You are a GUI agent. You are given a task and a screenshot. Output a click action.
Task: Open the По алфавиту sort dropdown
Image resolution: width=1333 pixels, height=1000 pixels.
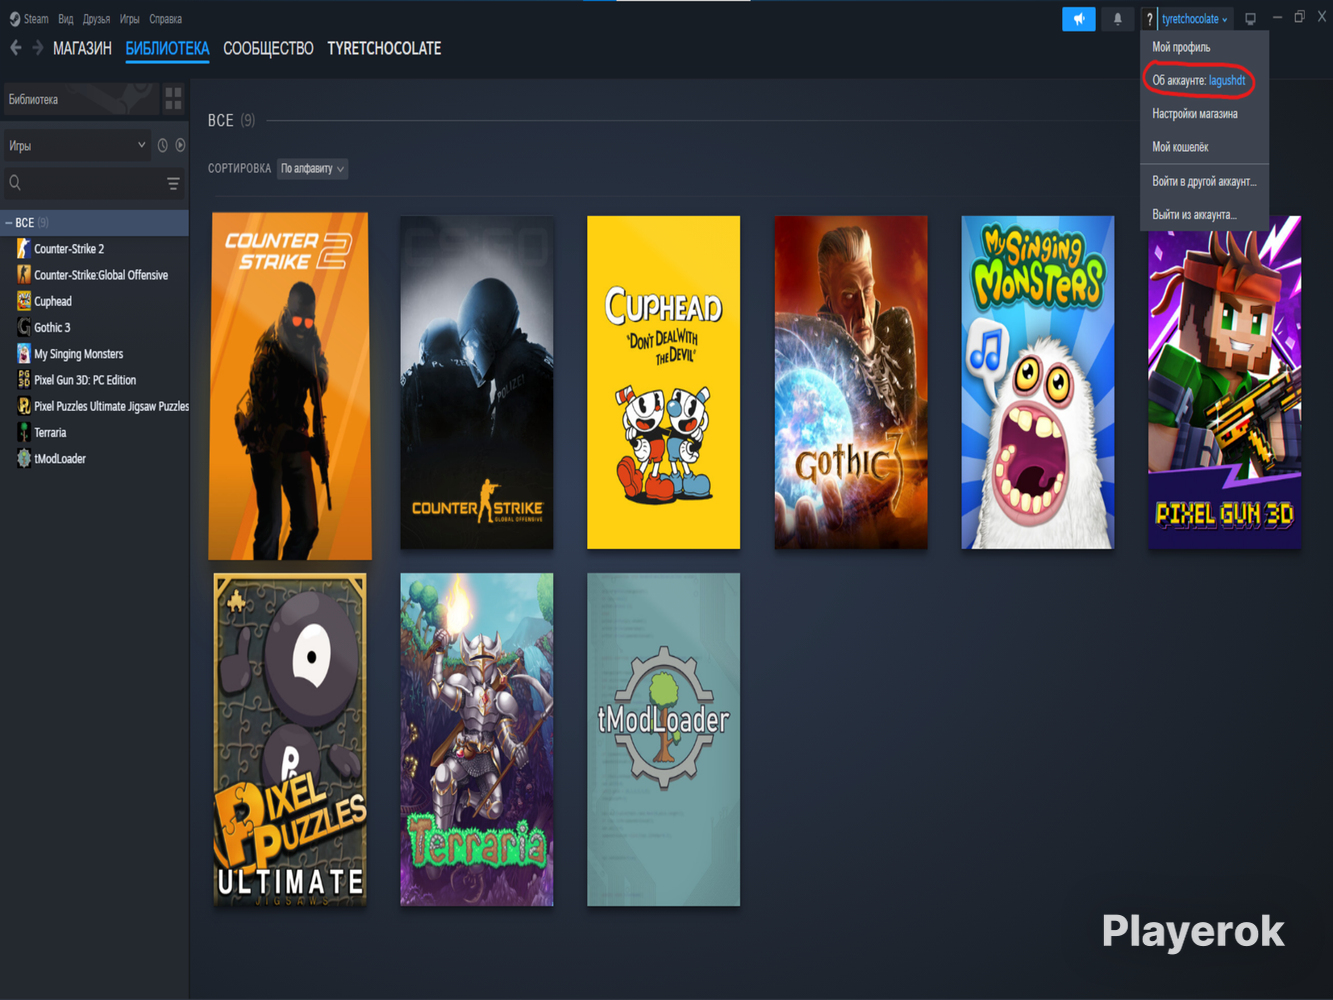point(312,169)
